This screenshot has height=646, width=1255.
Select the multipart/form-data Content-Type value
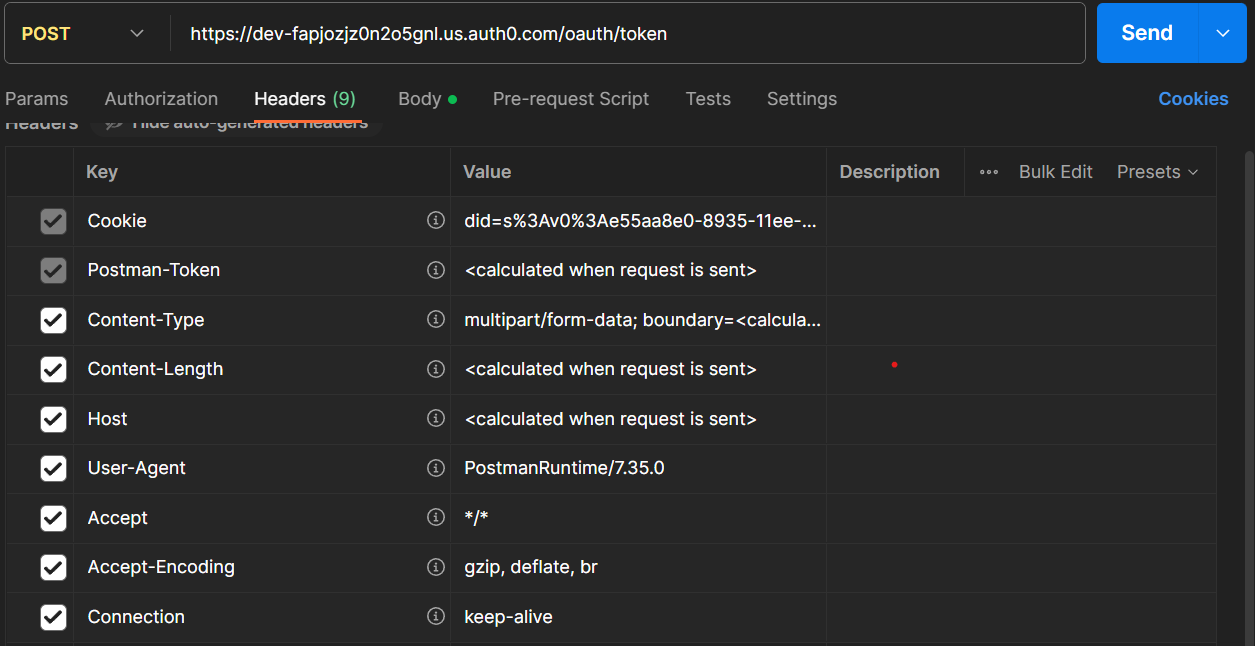click(643, 320)
